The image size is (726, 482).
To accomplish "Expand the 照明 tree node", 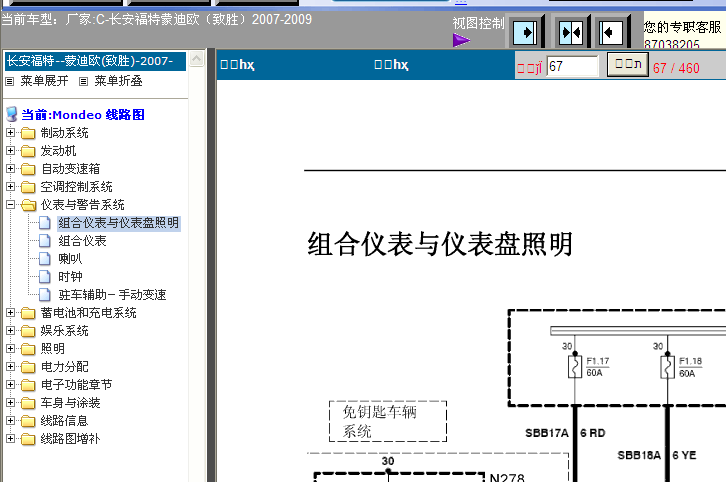I will click(10, 349).
